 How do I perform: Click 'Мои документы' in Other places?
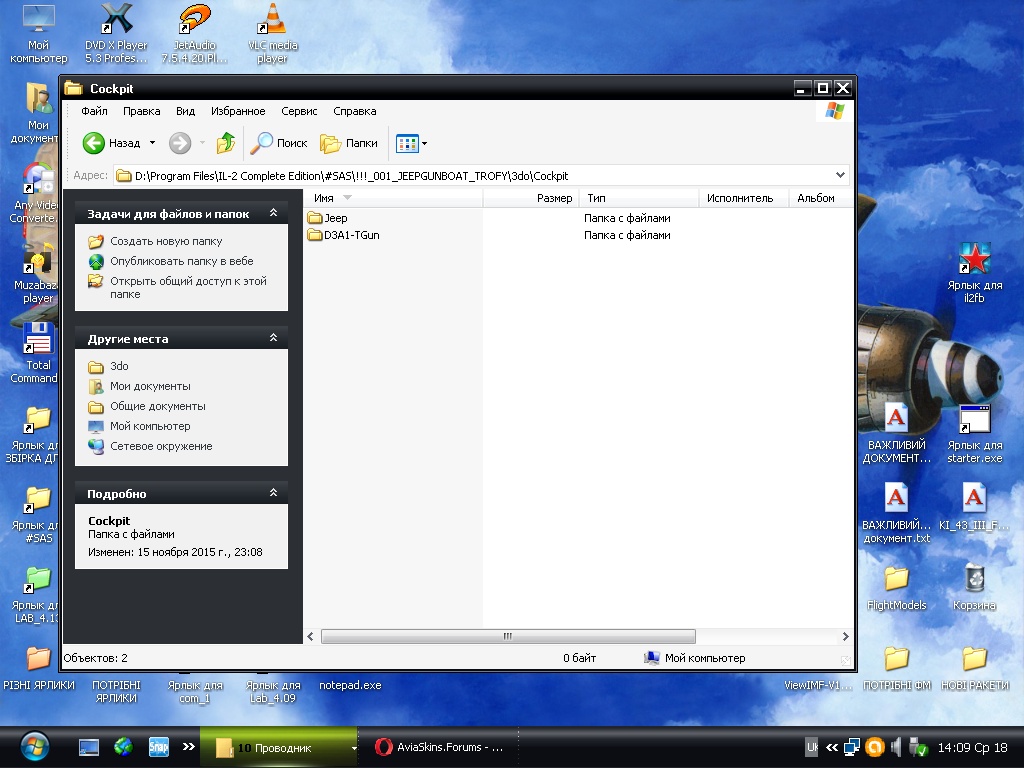[x=150, y=386]
